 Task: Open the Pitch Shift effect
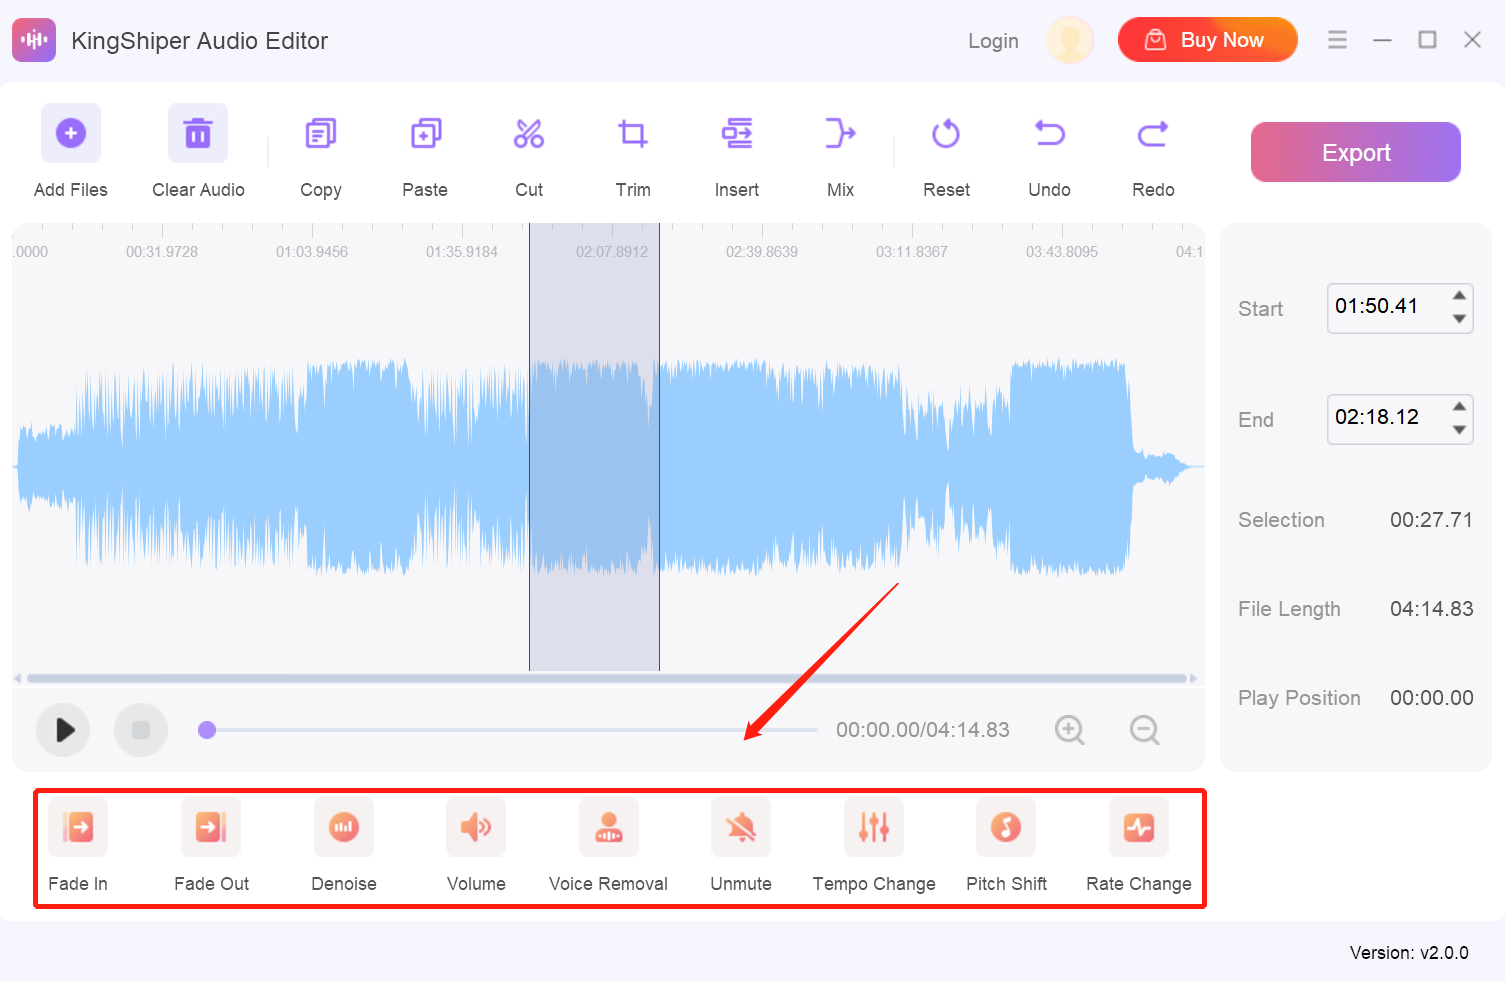coord(1006,827)
